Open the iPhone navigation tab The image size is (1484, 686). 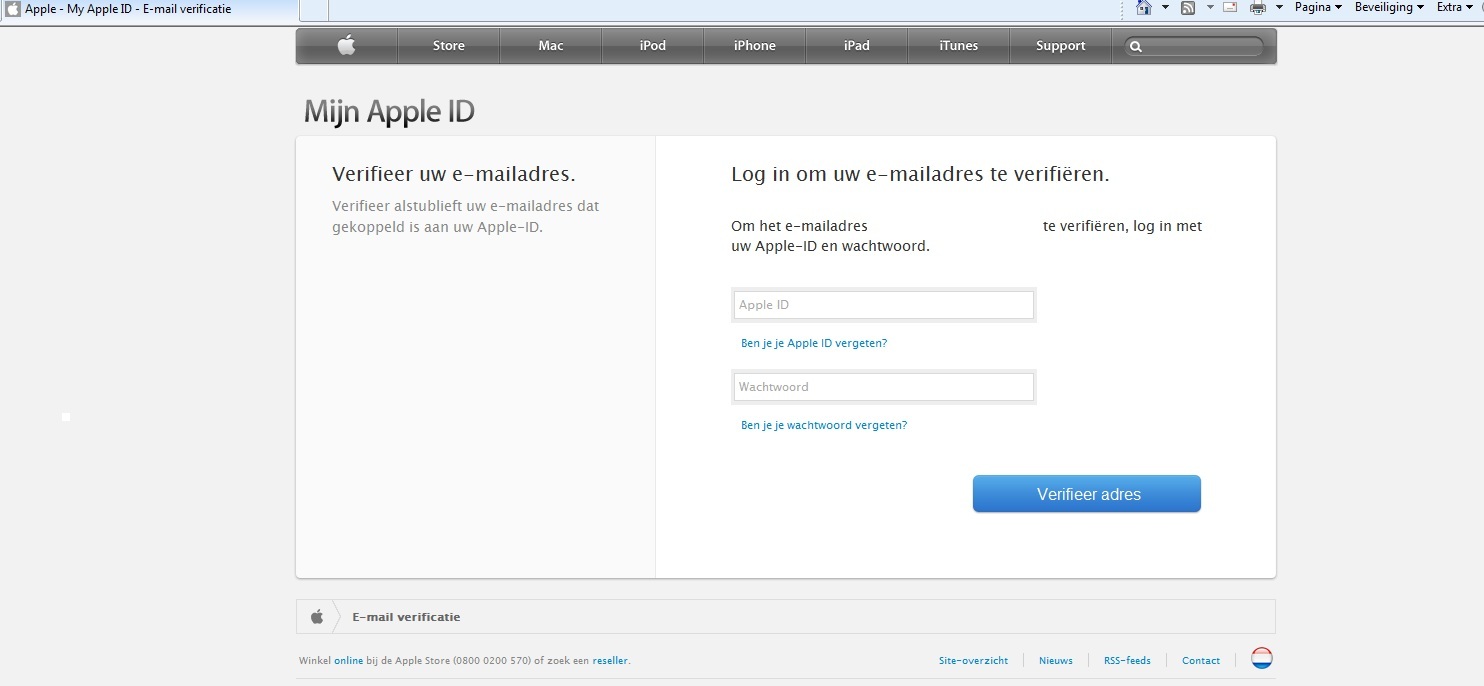(755, 46)
